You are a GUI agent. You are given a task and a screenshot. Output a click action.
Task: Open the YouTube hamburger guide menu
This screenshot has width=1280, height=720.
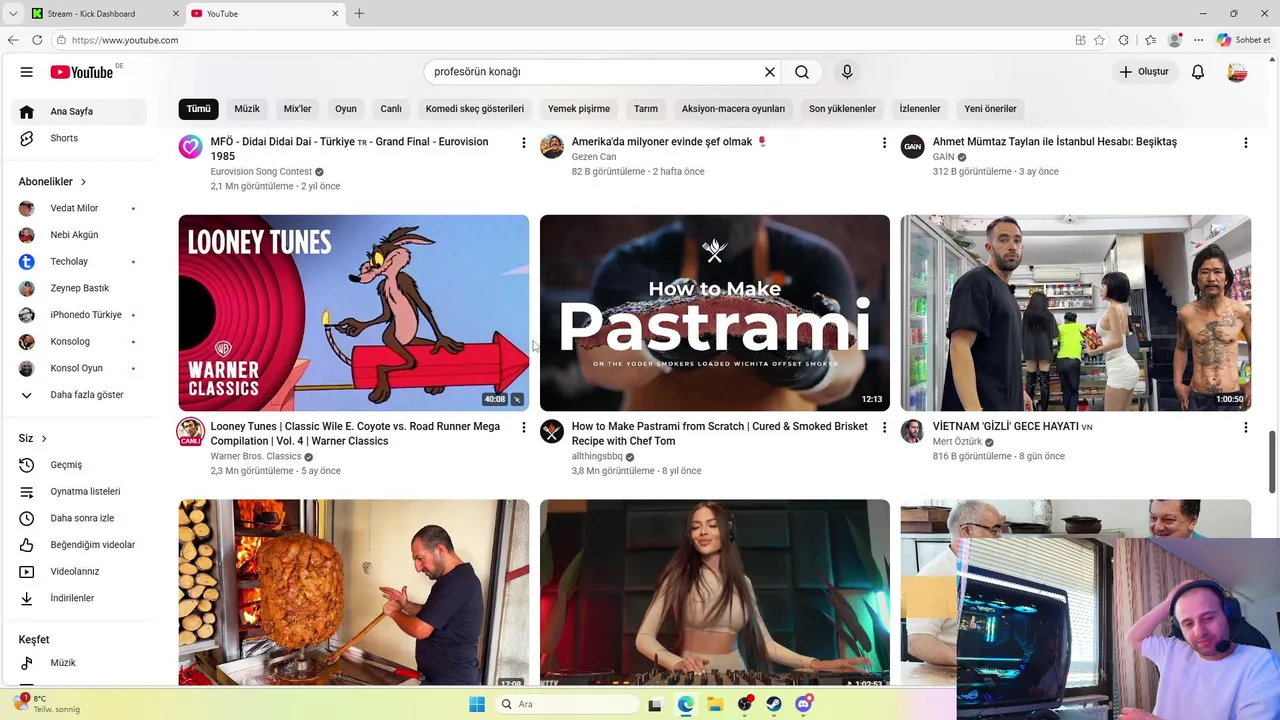point(27,72)
